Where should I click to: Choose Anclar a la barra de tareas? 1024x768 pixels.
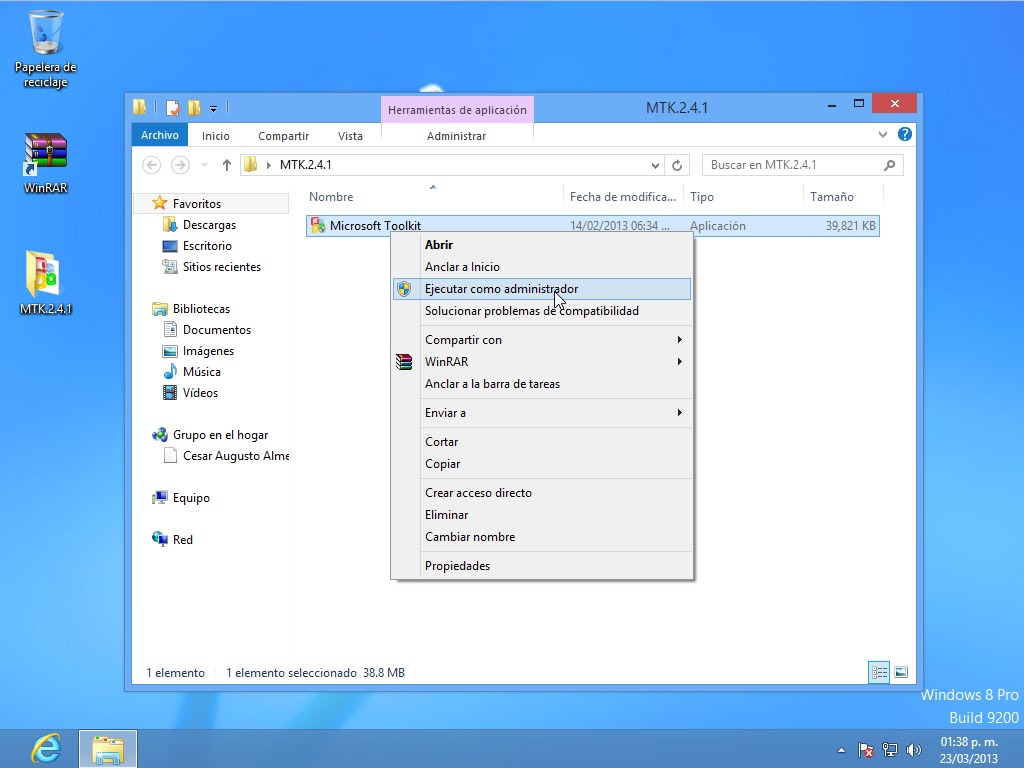pos(542,384)
